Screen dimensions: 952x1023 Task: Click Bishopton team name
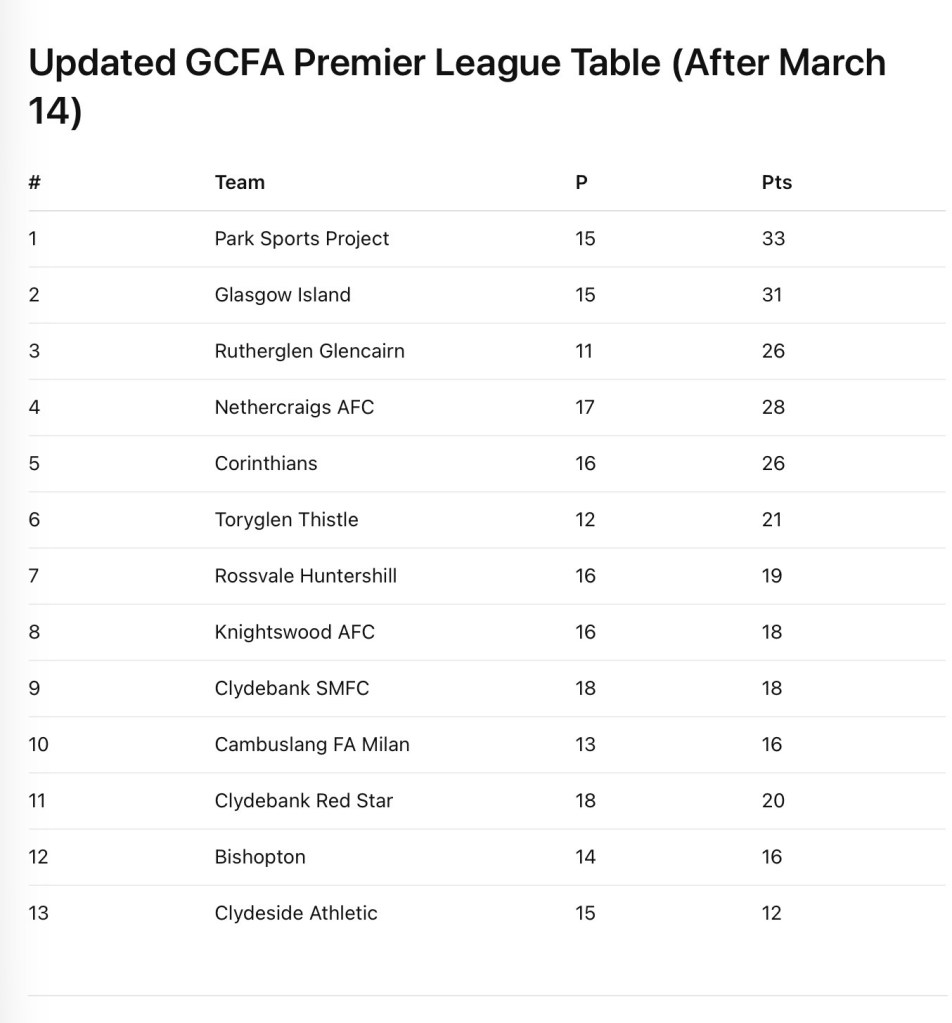[x=260, y=856]
